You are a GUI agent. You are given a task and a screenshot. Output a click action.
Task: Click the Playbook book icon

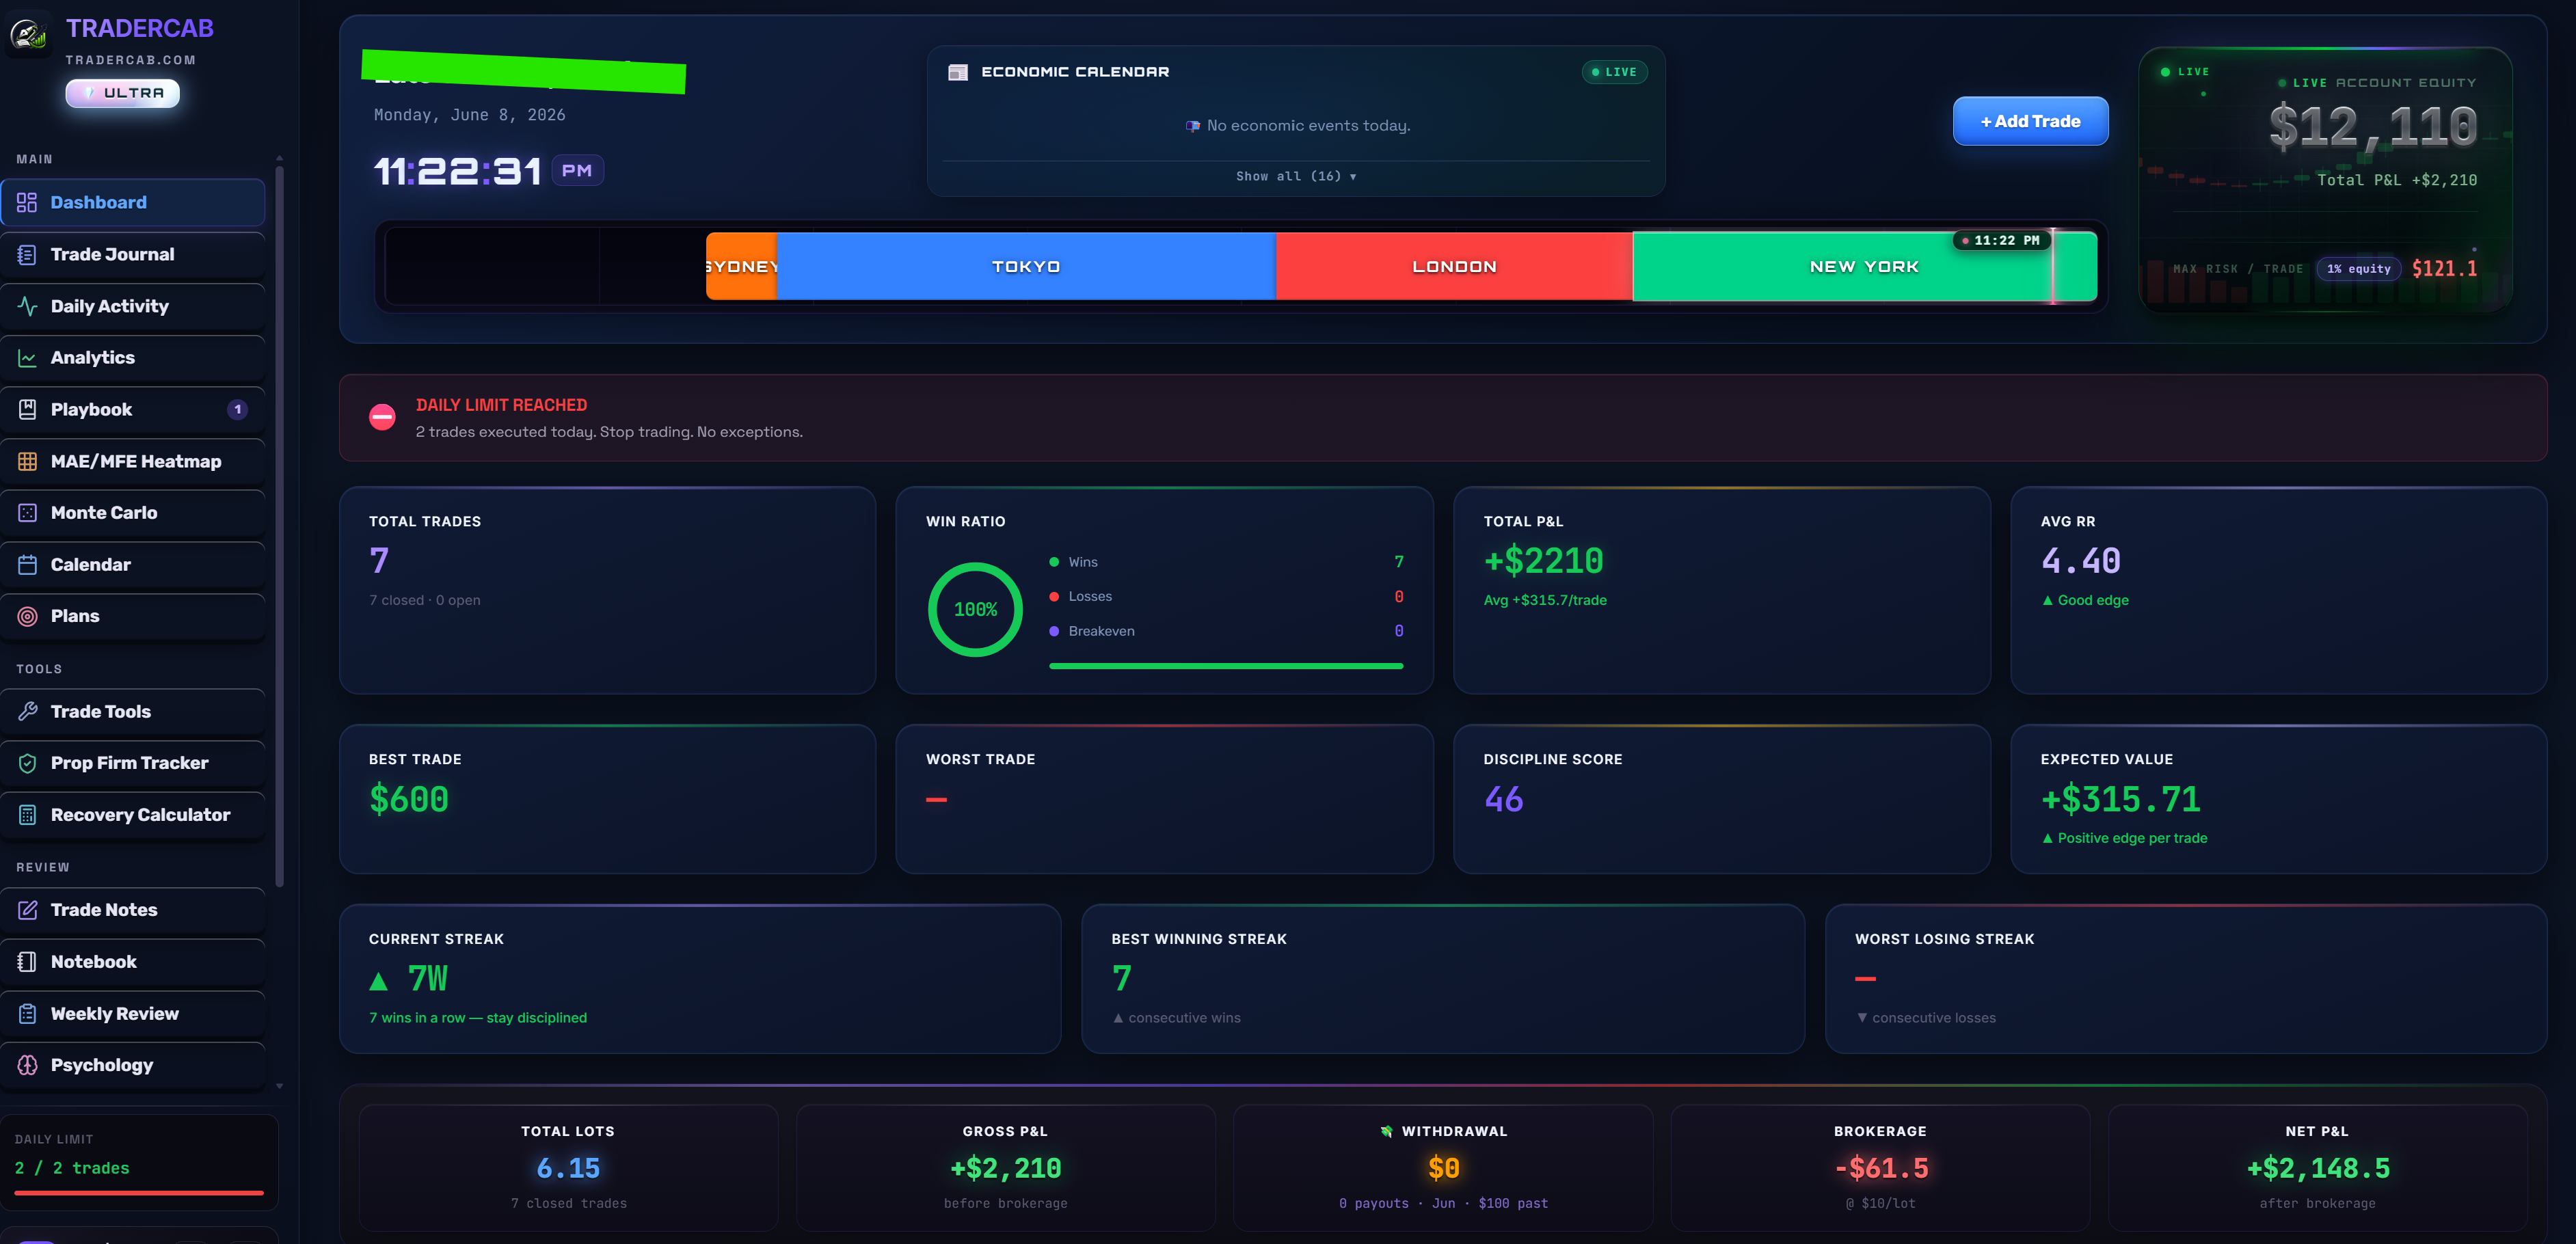point(27,409)
